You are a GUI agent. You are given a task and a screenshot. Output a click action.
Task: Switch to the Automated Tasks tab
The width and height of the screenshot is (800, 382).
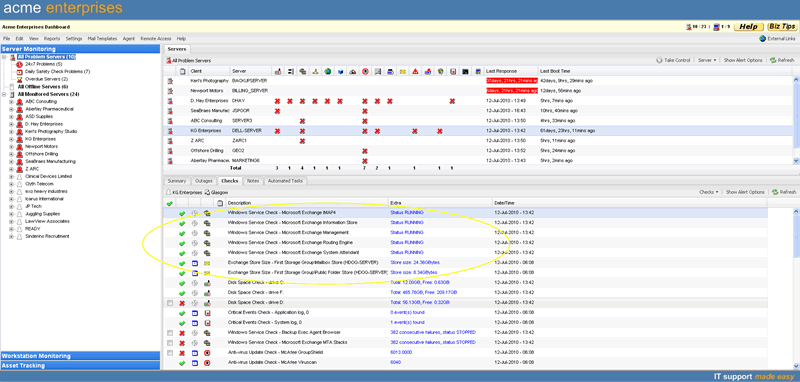click(x=285, y=181)
